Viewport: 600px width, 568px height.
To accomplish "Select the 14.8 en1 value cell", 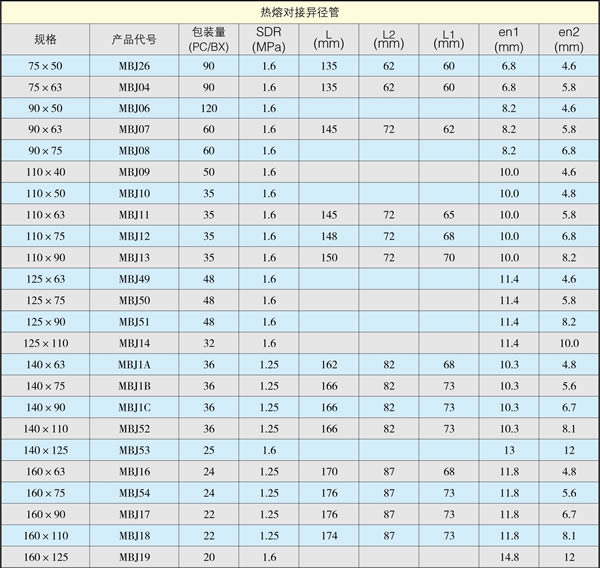I will [x=509, y=556].
